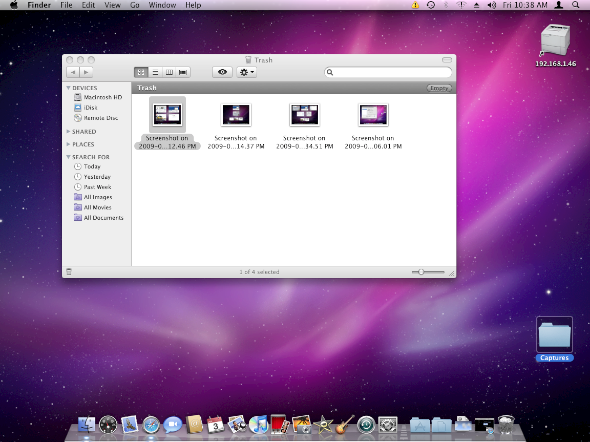The image size is (590, 442).
Task: Open the Window menu
Action: pos(162,5)
